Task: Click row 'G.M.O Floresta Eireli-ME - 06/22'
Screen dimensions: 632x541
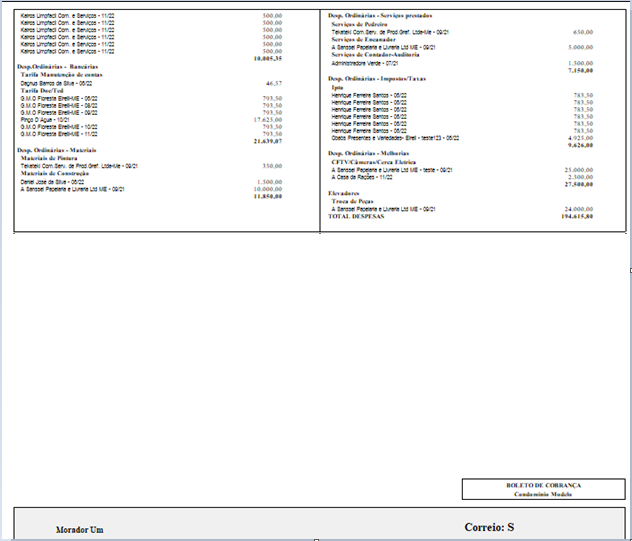Action: point(59,98)
